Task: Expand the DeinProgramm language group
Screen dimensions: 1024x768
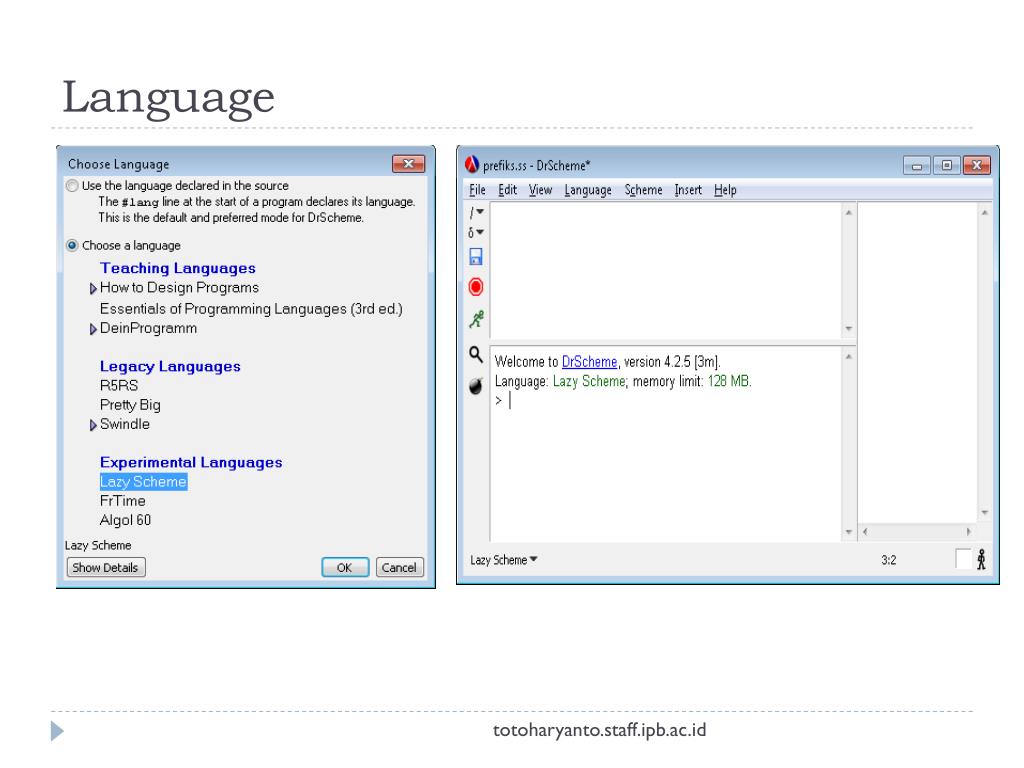Action: coord(93,329)
